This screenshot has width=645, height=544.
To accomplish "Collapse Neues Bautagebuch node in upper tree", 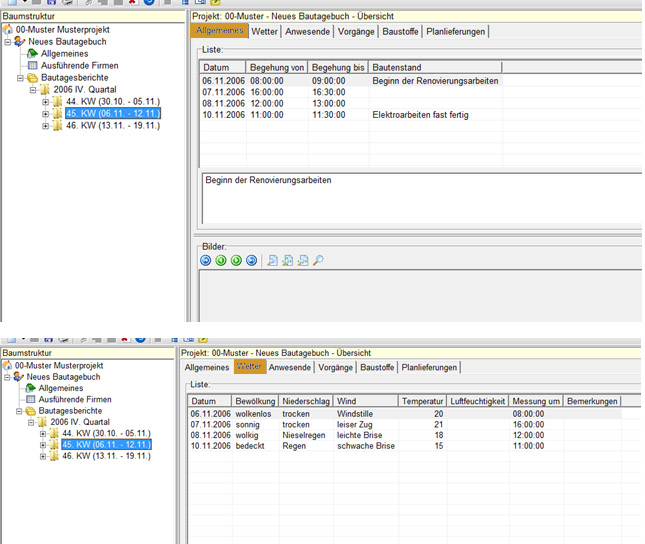I will tap(7, 42).
